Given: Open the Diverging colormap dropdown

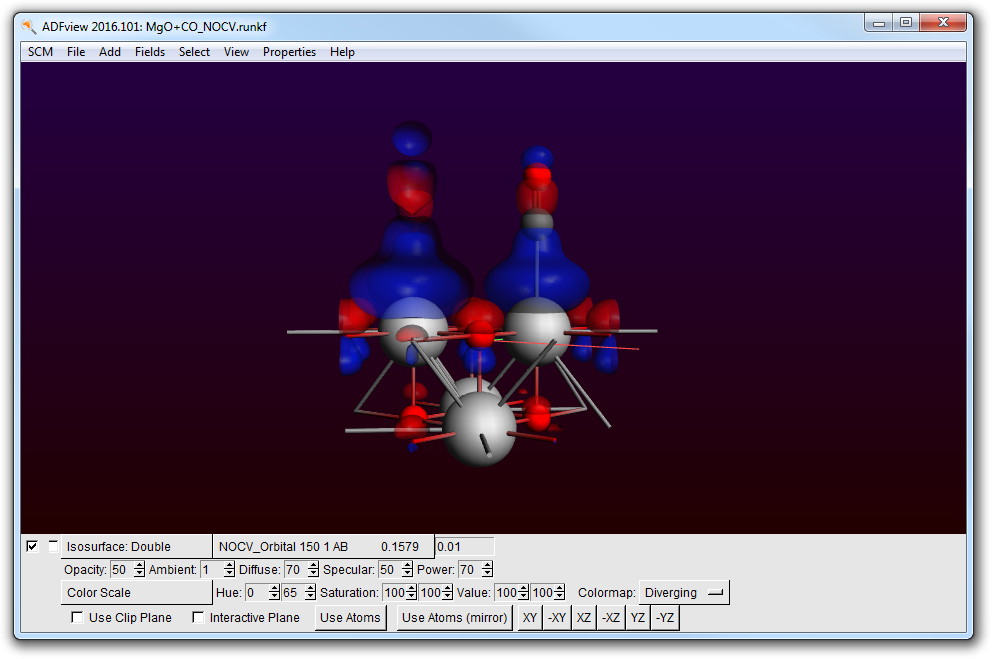Looking at the screenshot, I should click(x=684, y=593).
